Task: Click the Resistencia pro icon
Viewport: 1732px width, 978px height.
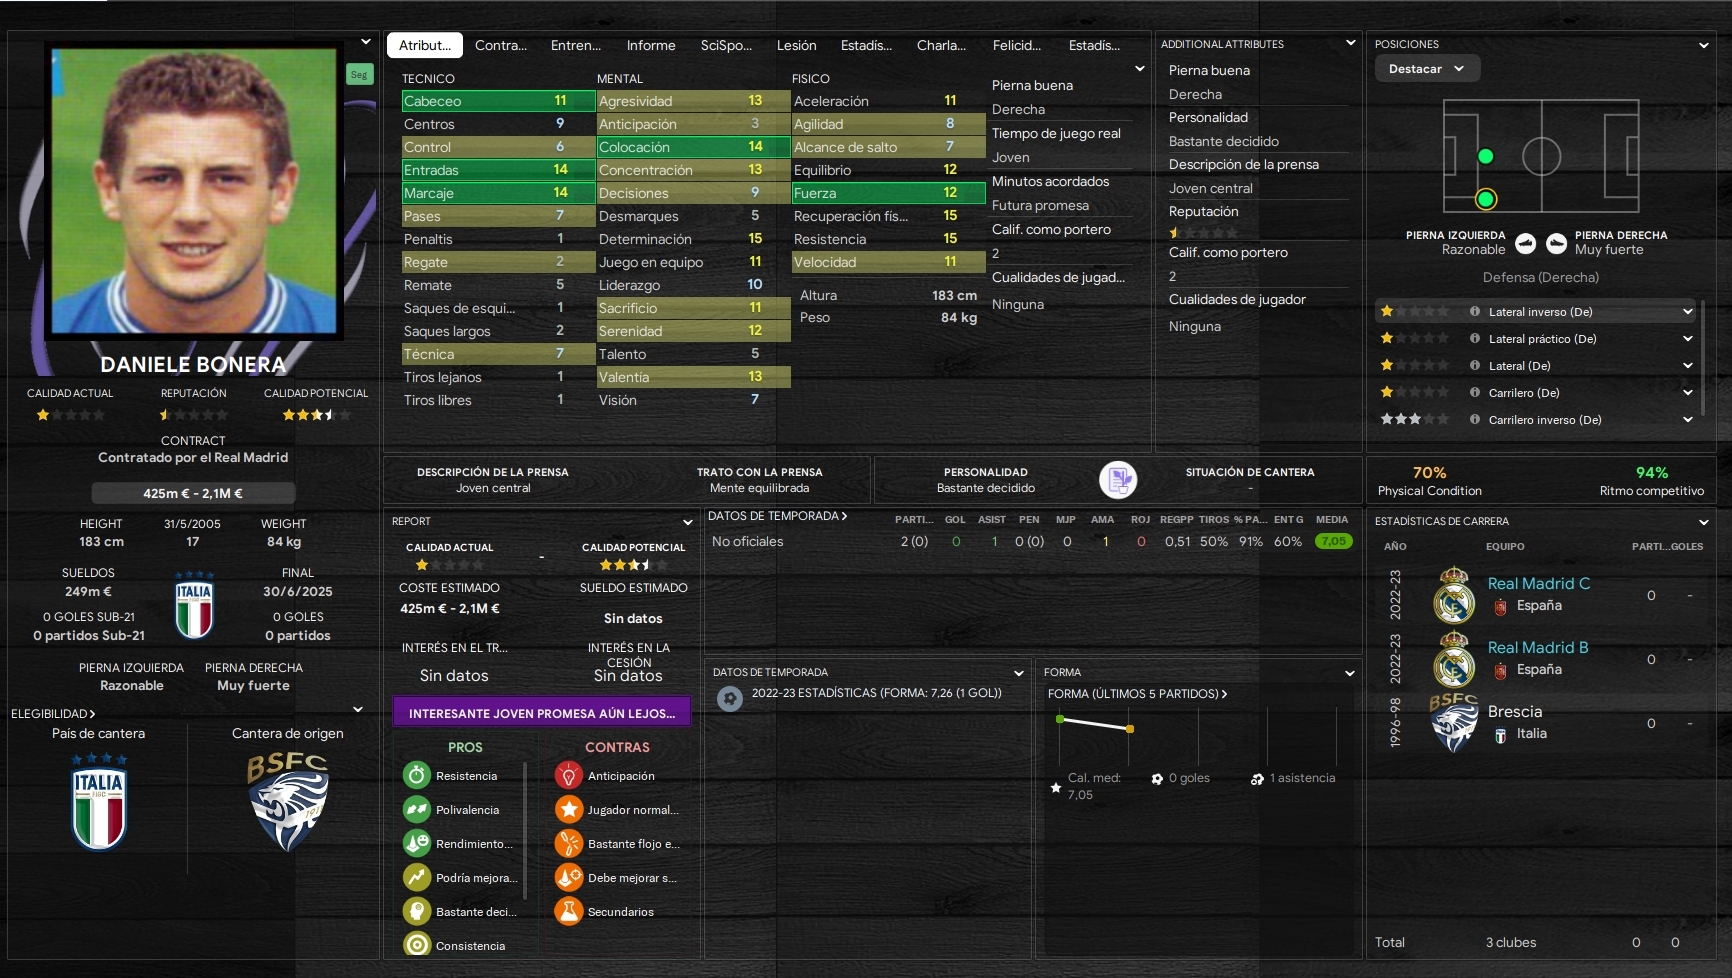Action: coord(417,775)
